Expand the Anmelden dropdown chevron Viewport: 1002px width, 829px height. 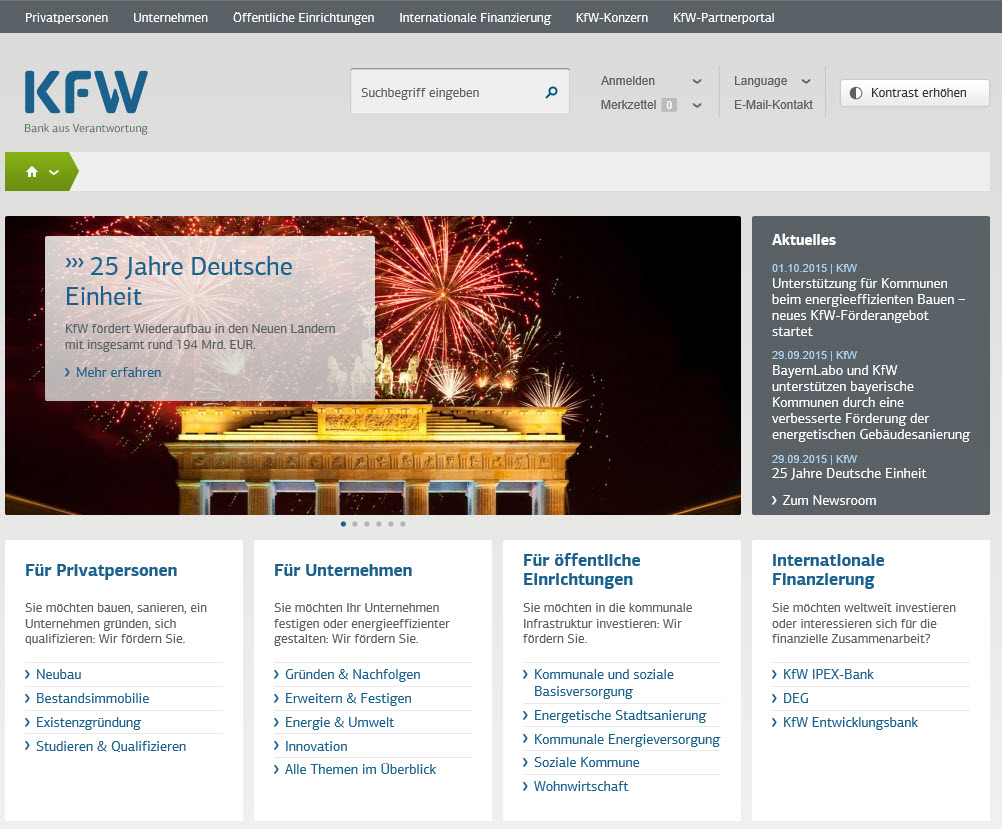pyautogui.click(x=695, y=80)
